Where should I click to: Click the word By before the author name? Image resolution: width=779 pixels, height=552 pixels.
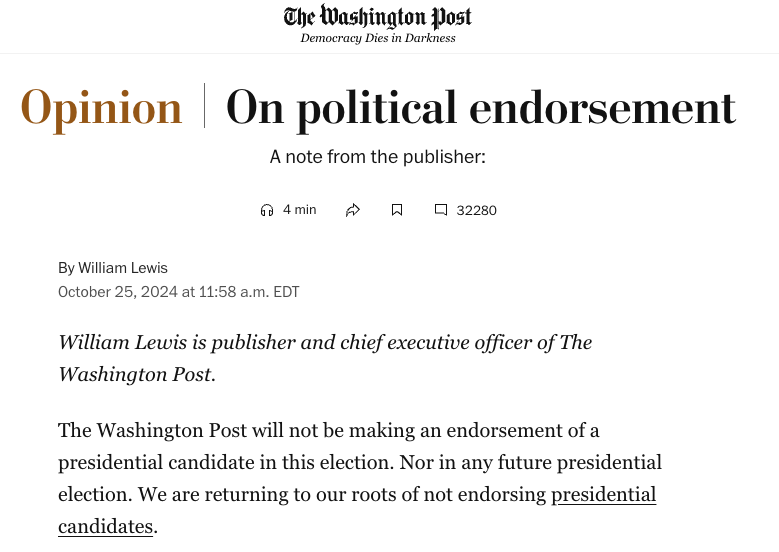click(66, 268)
